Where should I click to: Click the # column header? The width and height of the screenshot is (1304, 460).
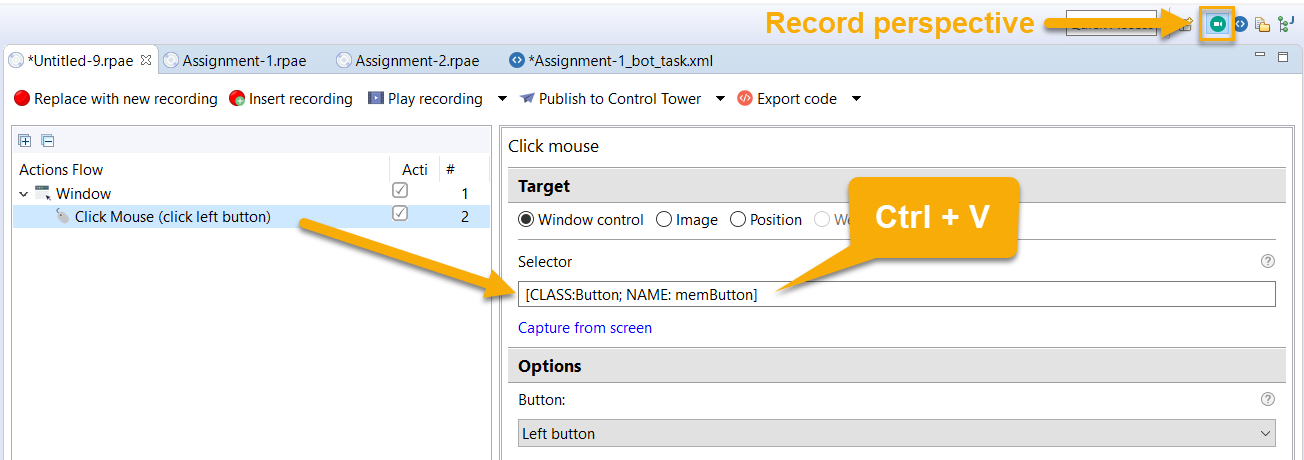pyautogui.click(x=451, y=169)
